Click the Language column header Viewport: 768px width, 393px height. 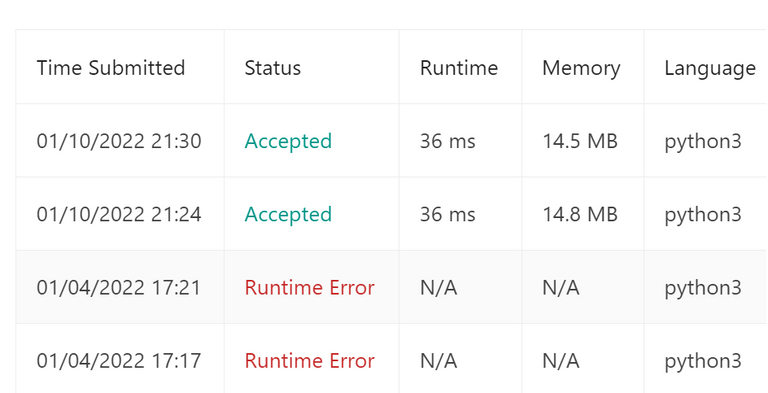(710, 69)
